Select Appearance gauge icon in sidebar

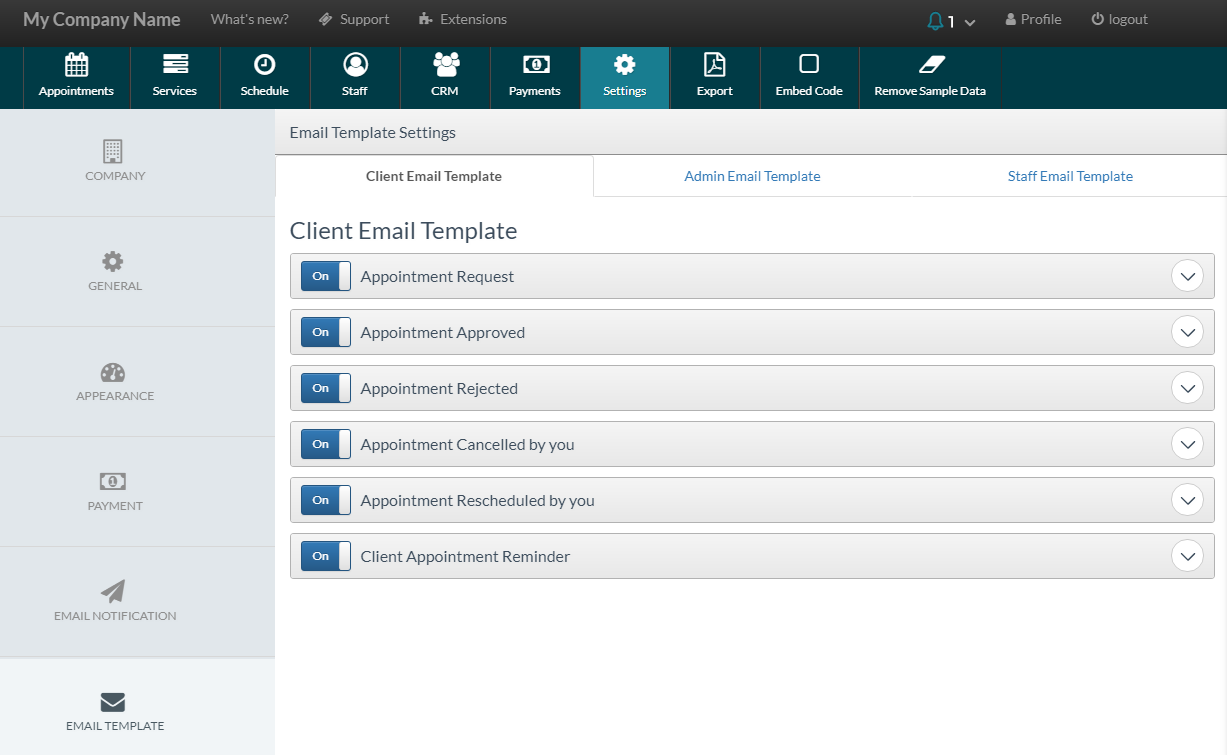(x=113, y=372)
